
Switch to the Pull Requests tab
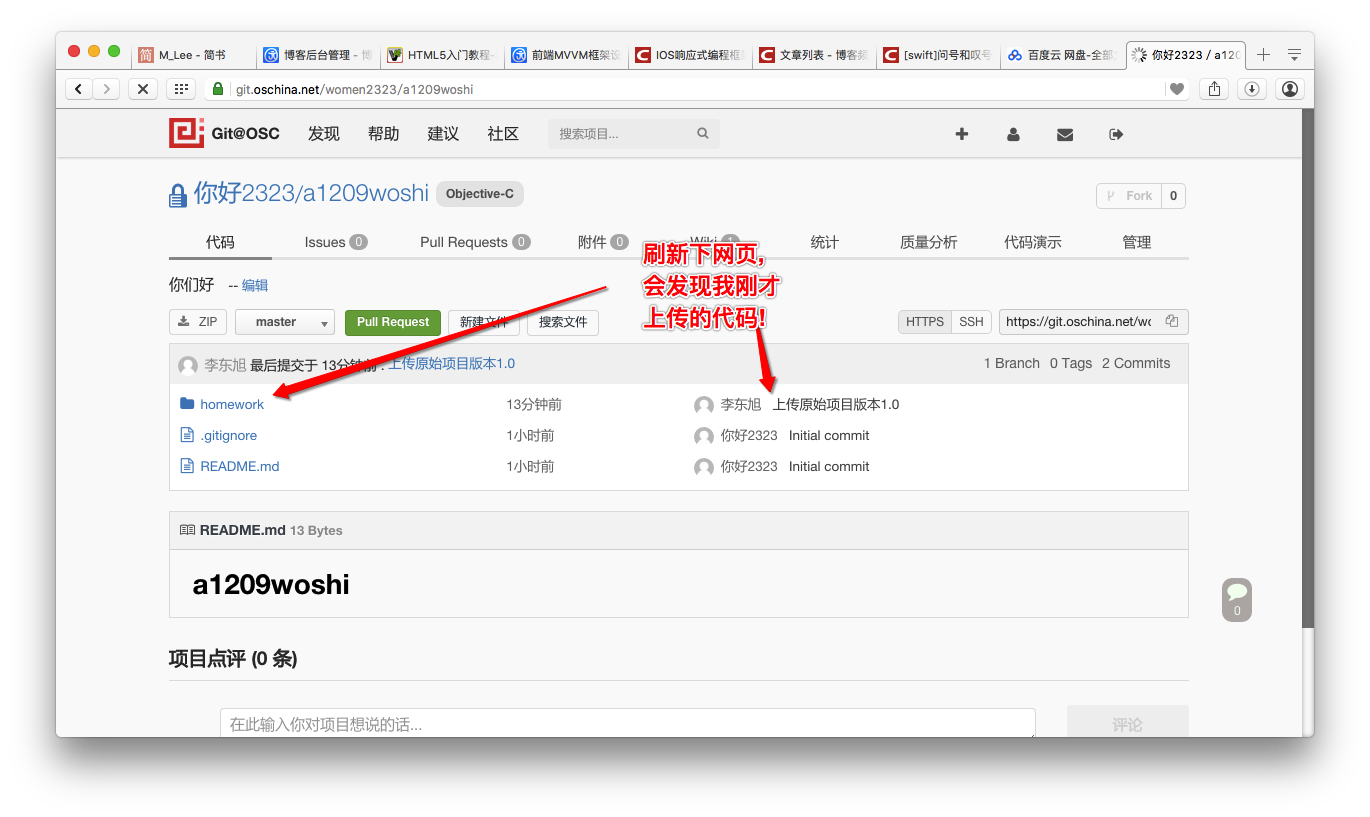click(475, 242)
